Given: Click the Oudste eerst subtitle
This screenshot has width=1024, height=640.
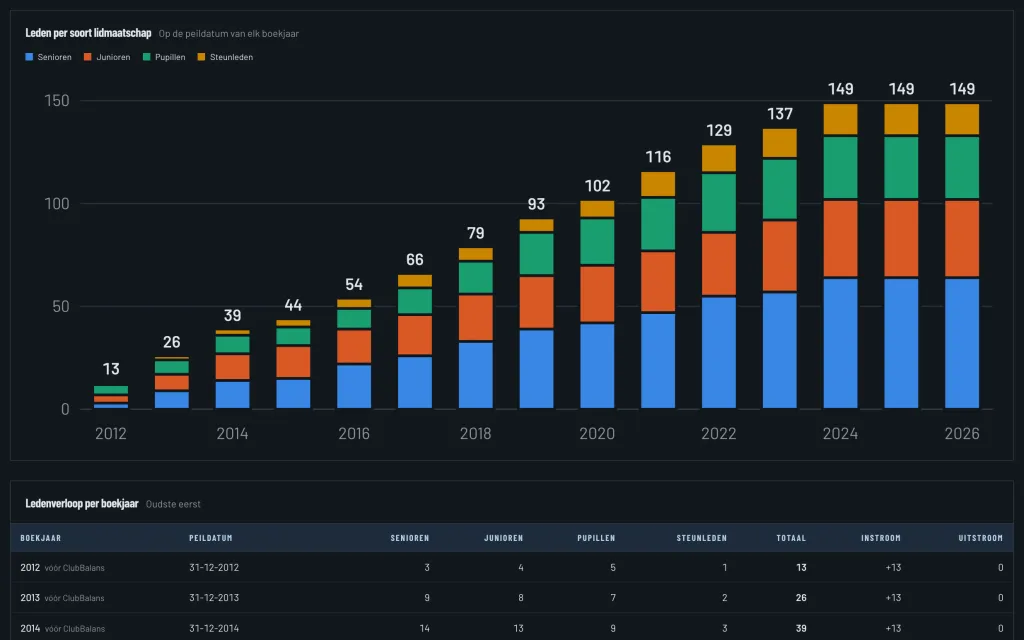Looking at the screenshot, I should coord(173,504).
